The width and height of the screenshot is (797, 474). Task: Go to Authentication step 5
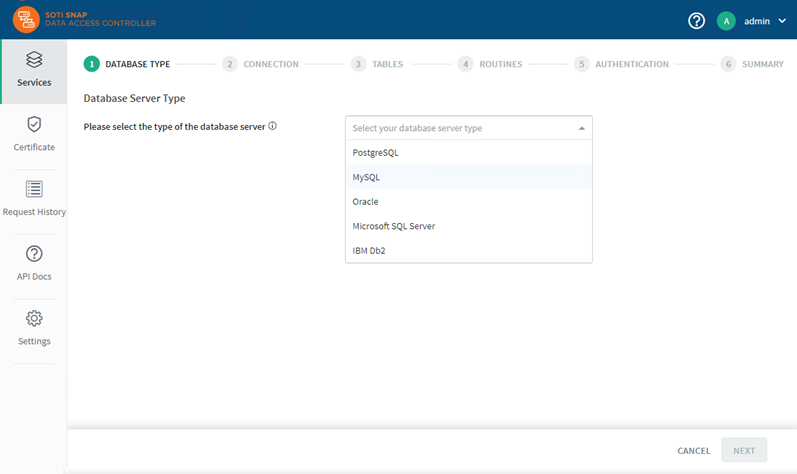621,64
